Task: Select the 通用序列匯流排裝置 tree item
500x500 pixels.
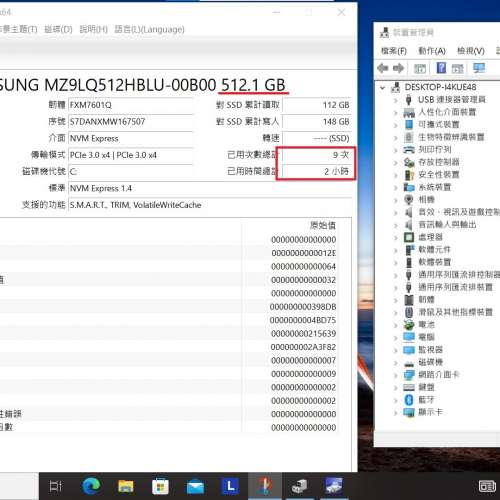Action: coord(455,287)
